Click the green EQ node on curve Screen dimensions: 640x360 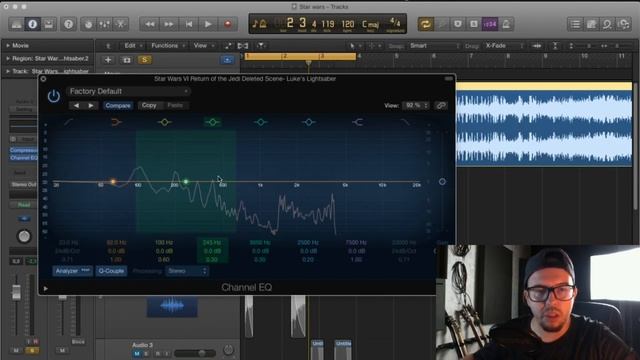click(x=186, y=182)
